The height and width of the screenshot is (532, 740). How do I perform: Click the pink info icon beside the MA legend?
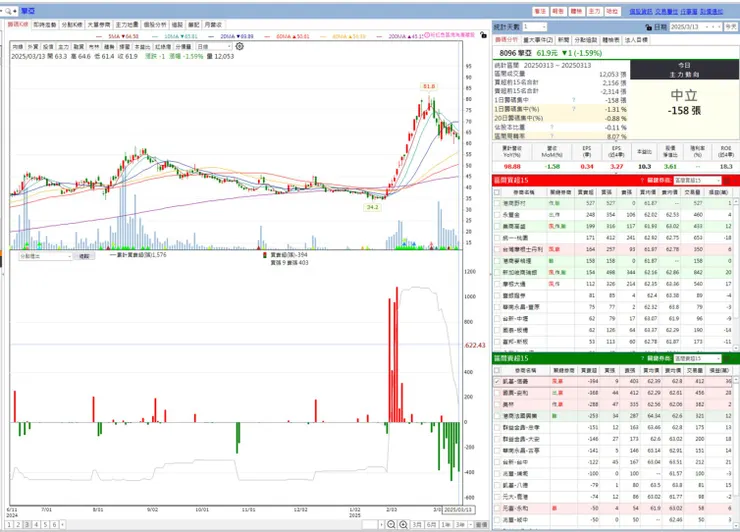point(427,35)
